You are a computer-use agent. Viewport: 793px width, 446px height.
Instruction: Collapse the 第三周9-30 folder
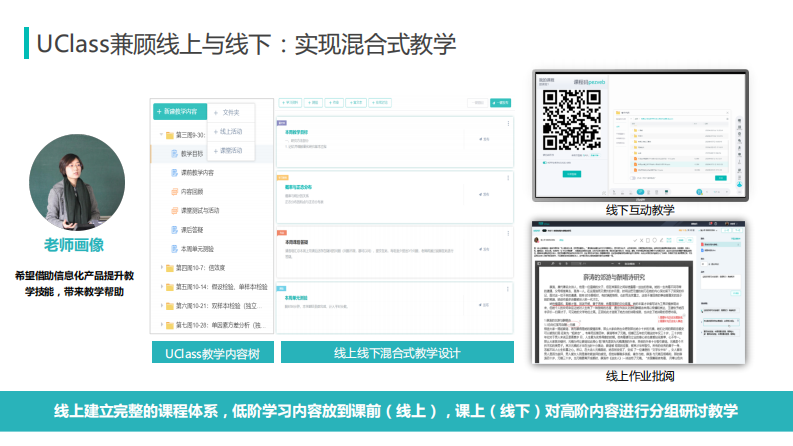click(x=161, y=135)
